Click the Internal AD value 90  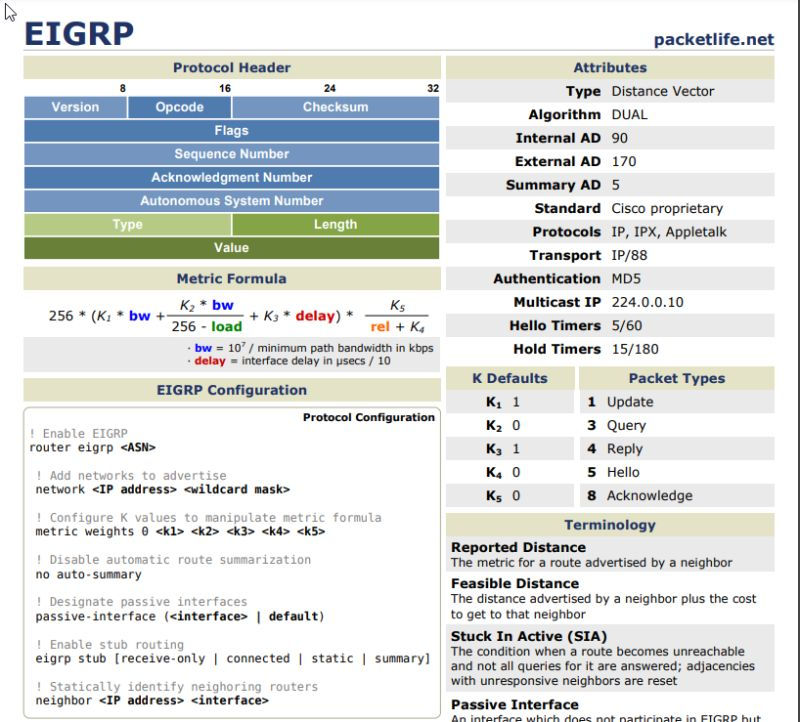click(x=619, y=138)
